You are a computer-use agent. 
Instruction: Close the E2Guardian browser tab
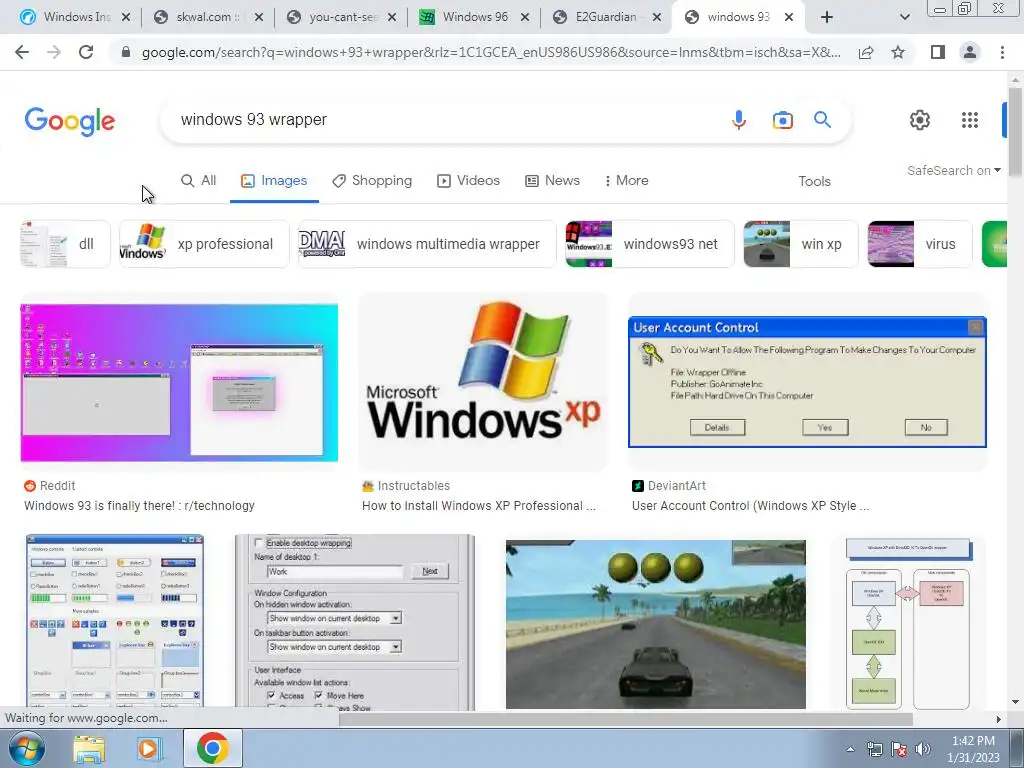point(658,17)
